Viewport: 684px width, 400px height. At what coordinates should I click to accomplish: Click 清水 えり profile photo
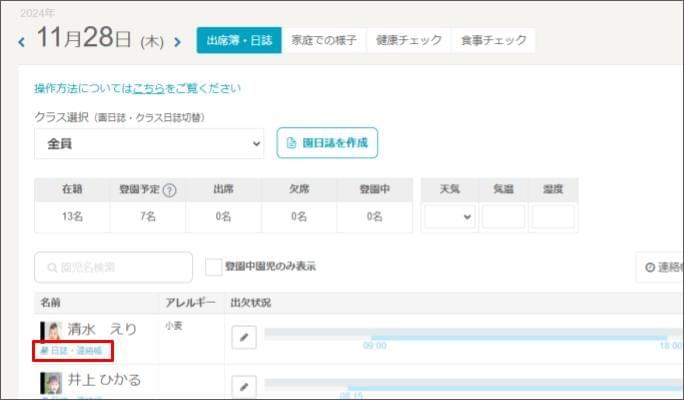coord(50,331)
